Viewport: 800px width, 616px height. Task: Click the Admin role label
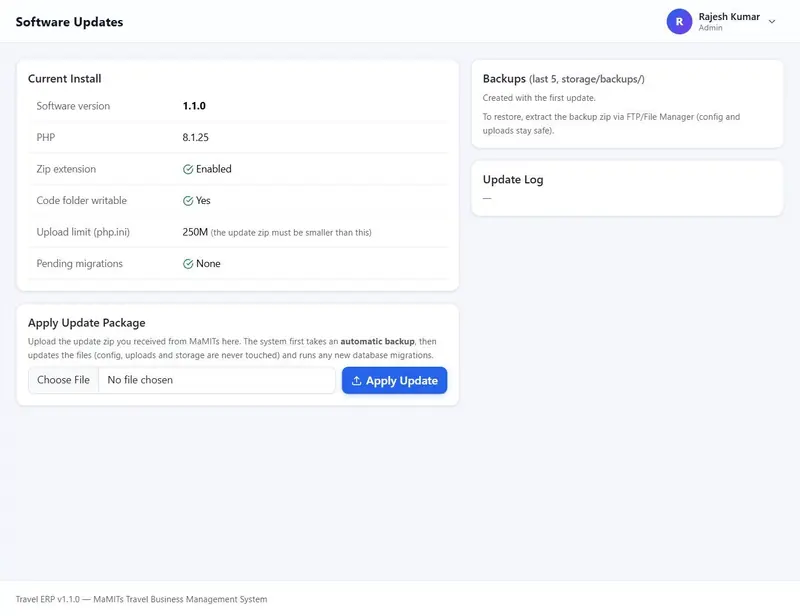(x=710, y=28)
